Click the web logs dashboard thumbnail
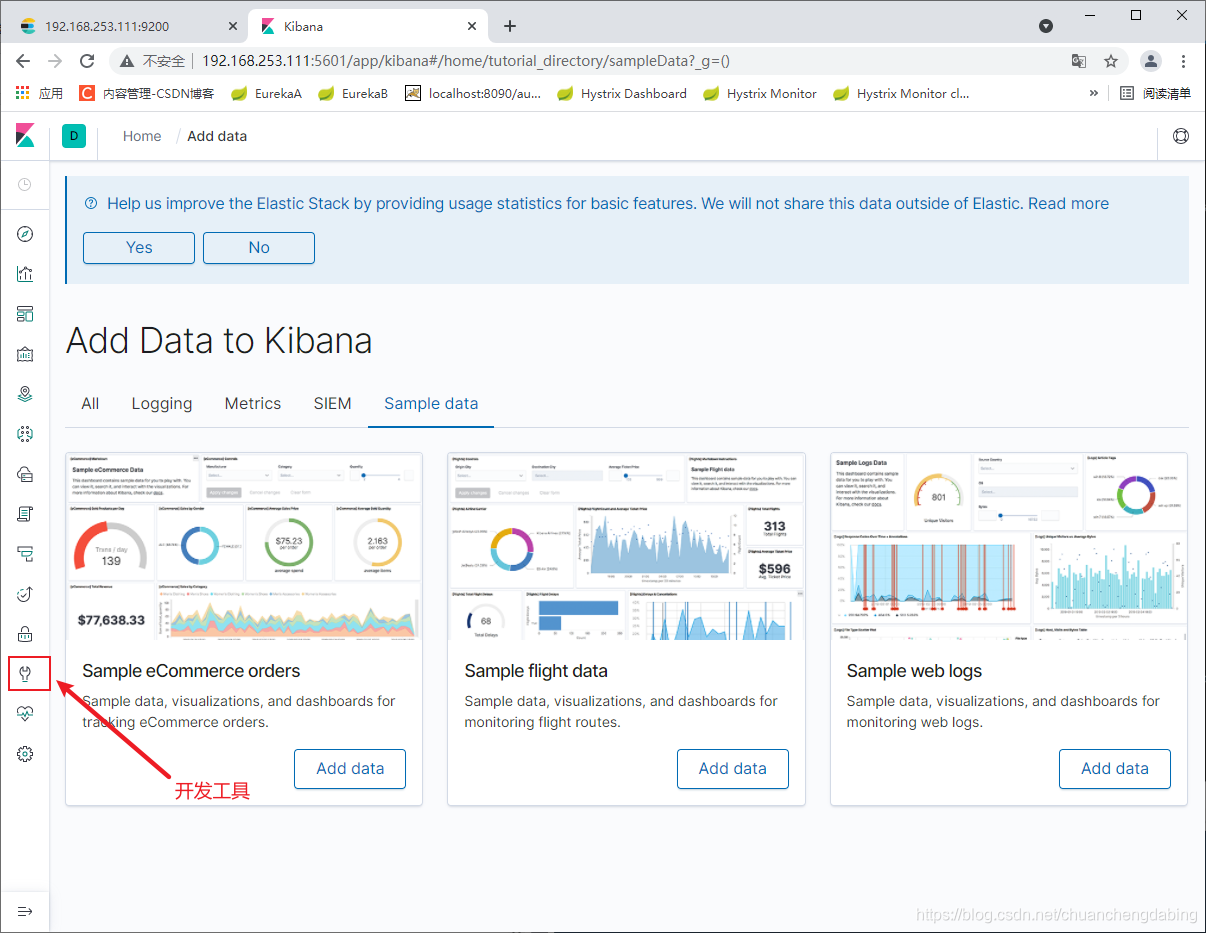Viewport: 1206px width, 933px height. tap(1009, 546)
